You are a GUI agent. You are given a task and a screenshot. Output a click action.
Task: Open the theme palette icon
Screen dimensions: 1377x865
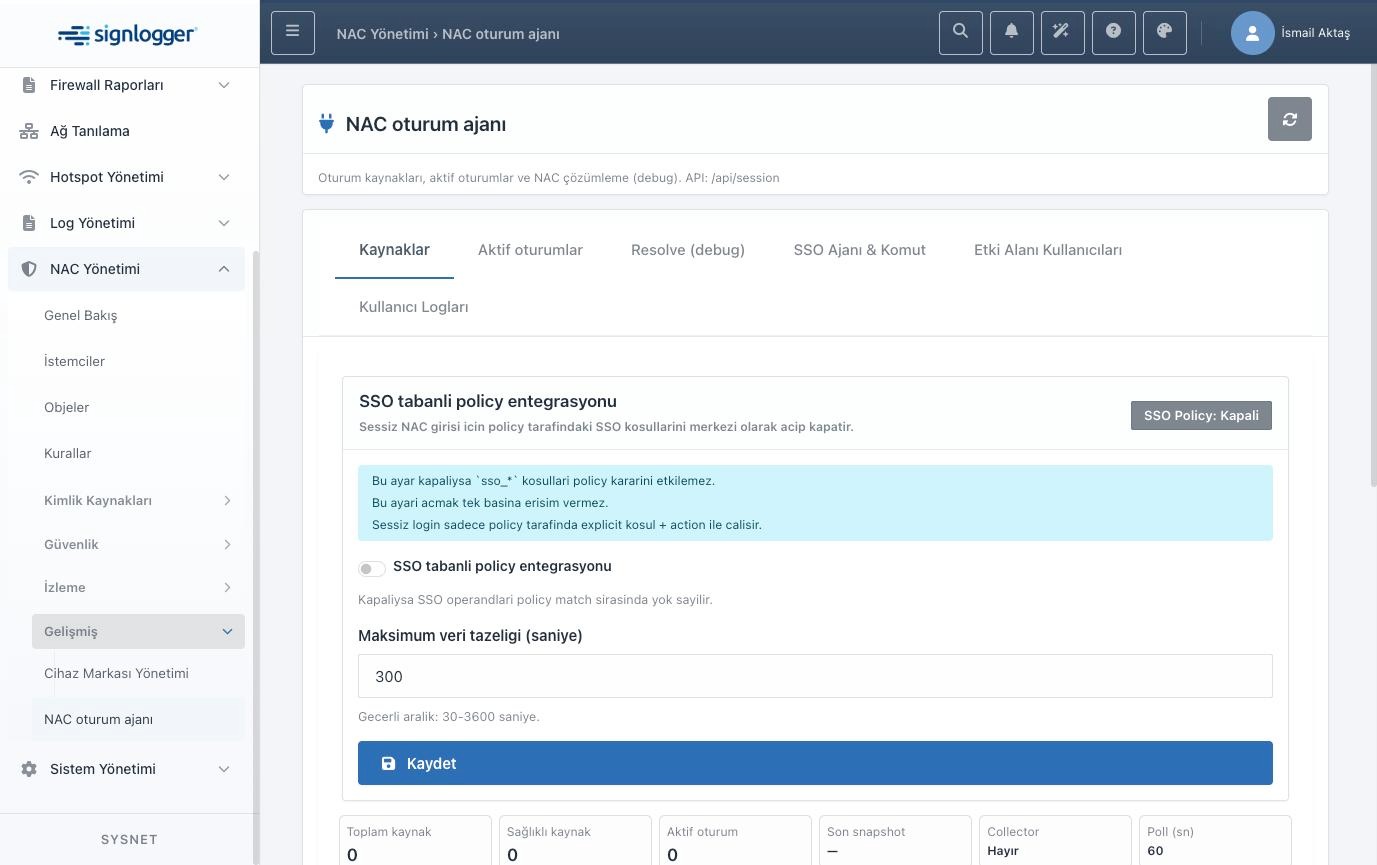pos(1165,33)
